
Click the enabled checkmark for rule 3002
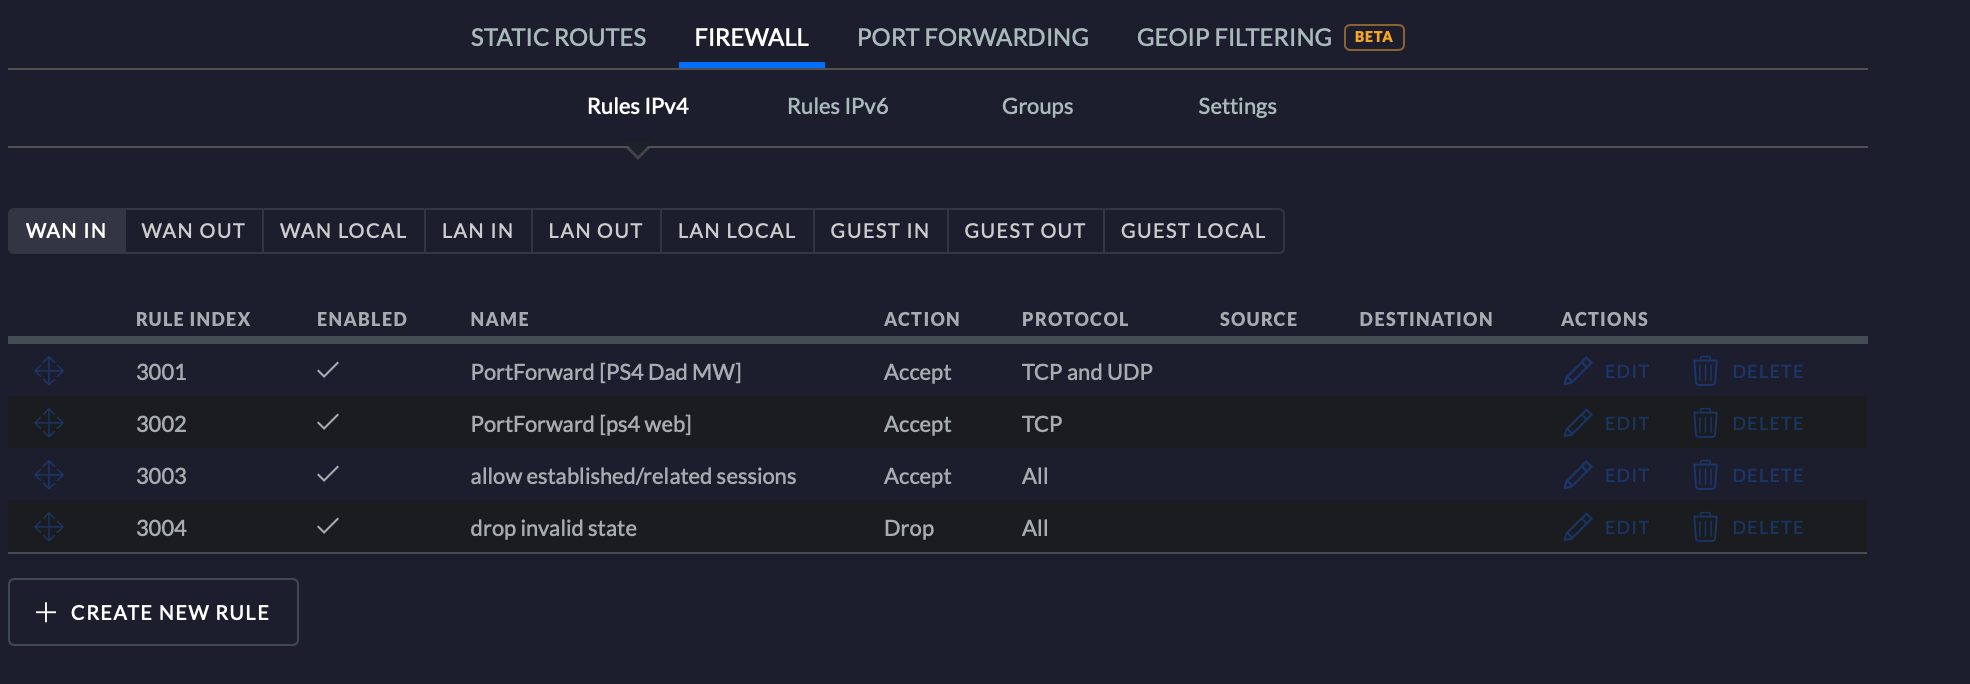point(328,423)
